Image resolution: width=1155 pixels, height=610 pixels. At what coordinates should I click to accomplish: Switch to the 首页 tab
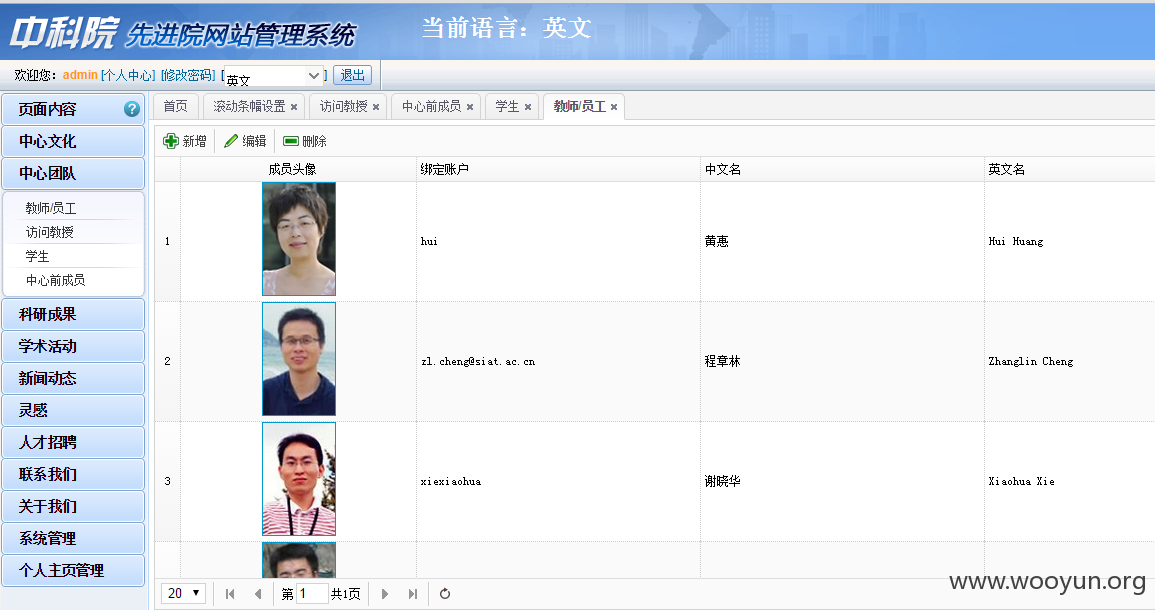175,106
